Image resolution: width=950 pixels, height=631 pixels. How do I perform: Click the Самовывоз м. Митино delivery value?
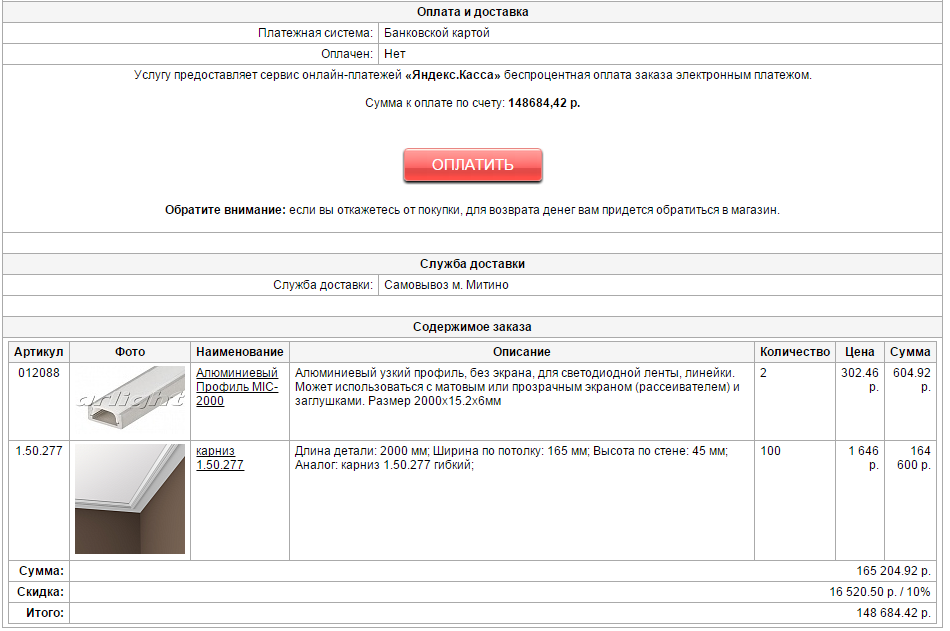pos(446,285)
